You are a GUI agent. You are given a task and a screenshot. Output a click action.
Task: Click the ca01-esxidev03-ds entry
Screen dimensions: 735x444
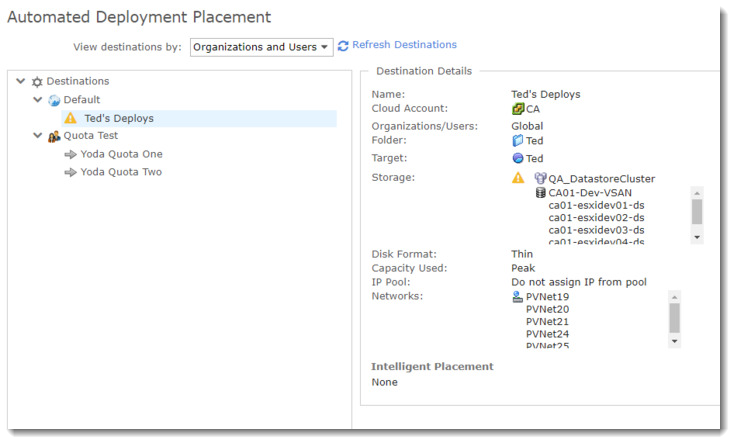coord(596,230)
